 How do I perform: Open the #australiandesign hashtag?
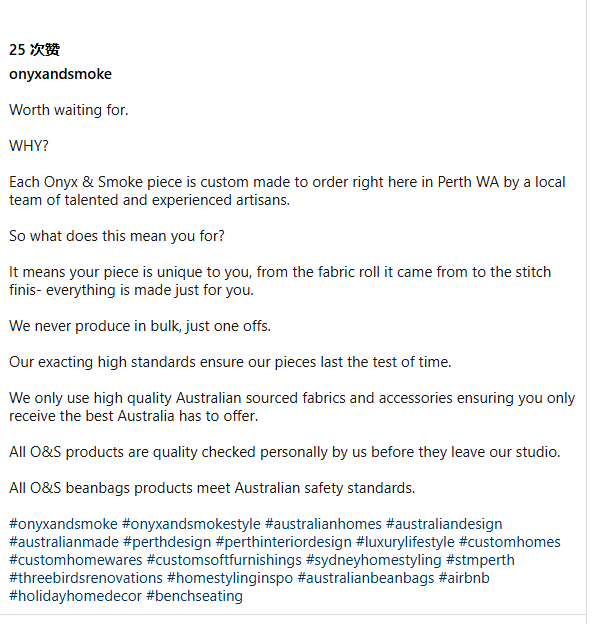tap(444, 524)
